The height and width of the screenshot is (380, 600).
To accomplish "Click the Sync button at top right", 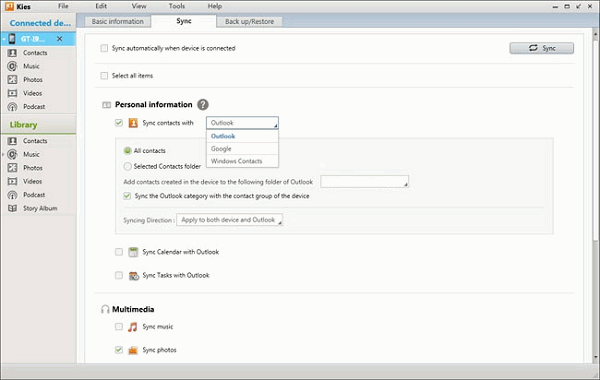I will coord(541,48).
